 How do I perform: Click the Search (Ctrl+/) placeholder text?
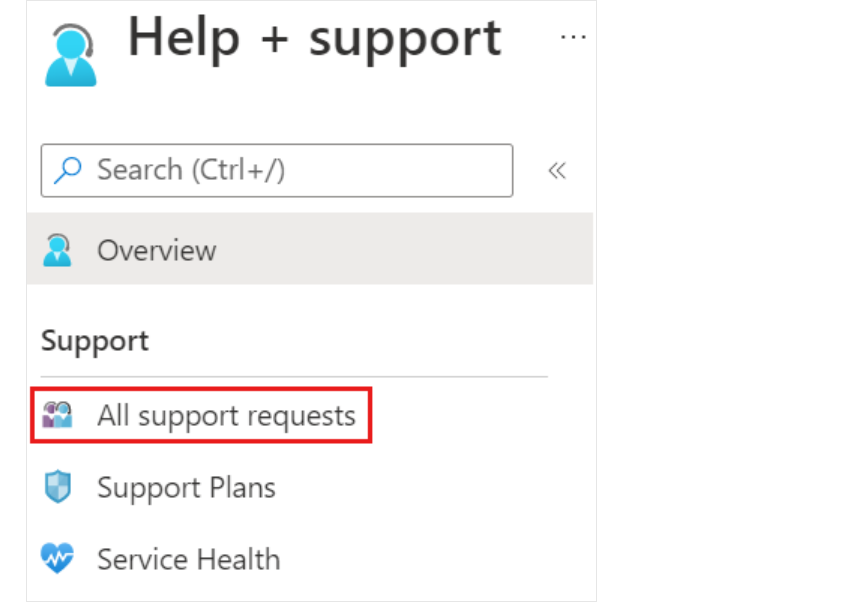(x=191, y=170)
